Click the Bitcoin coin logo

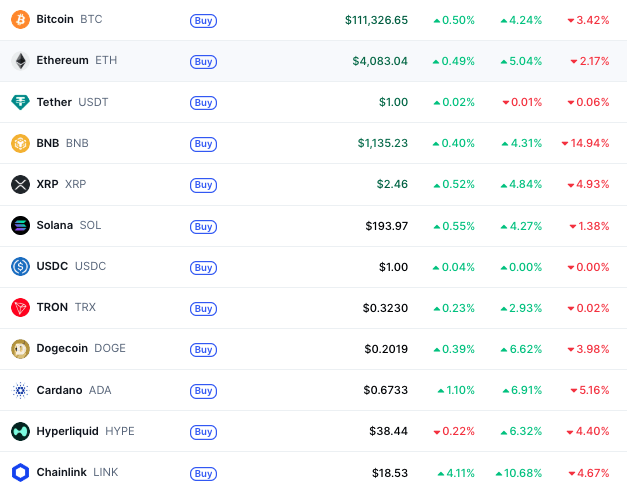click(20, 20)
